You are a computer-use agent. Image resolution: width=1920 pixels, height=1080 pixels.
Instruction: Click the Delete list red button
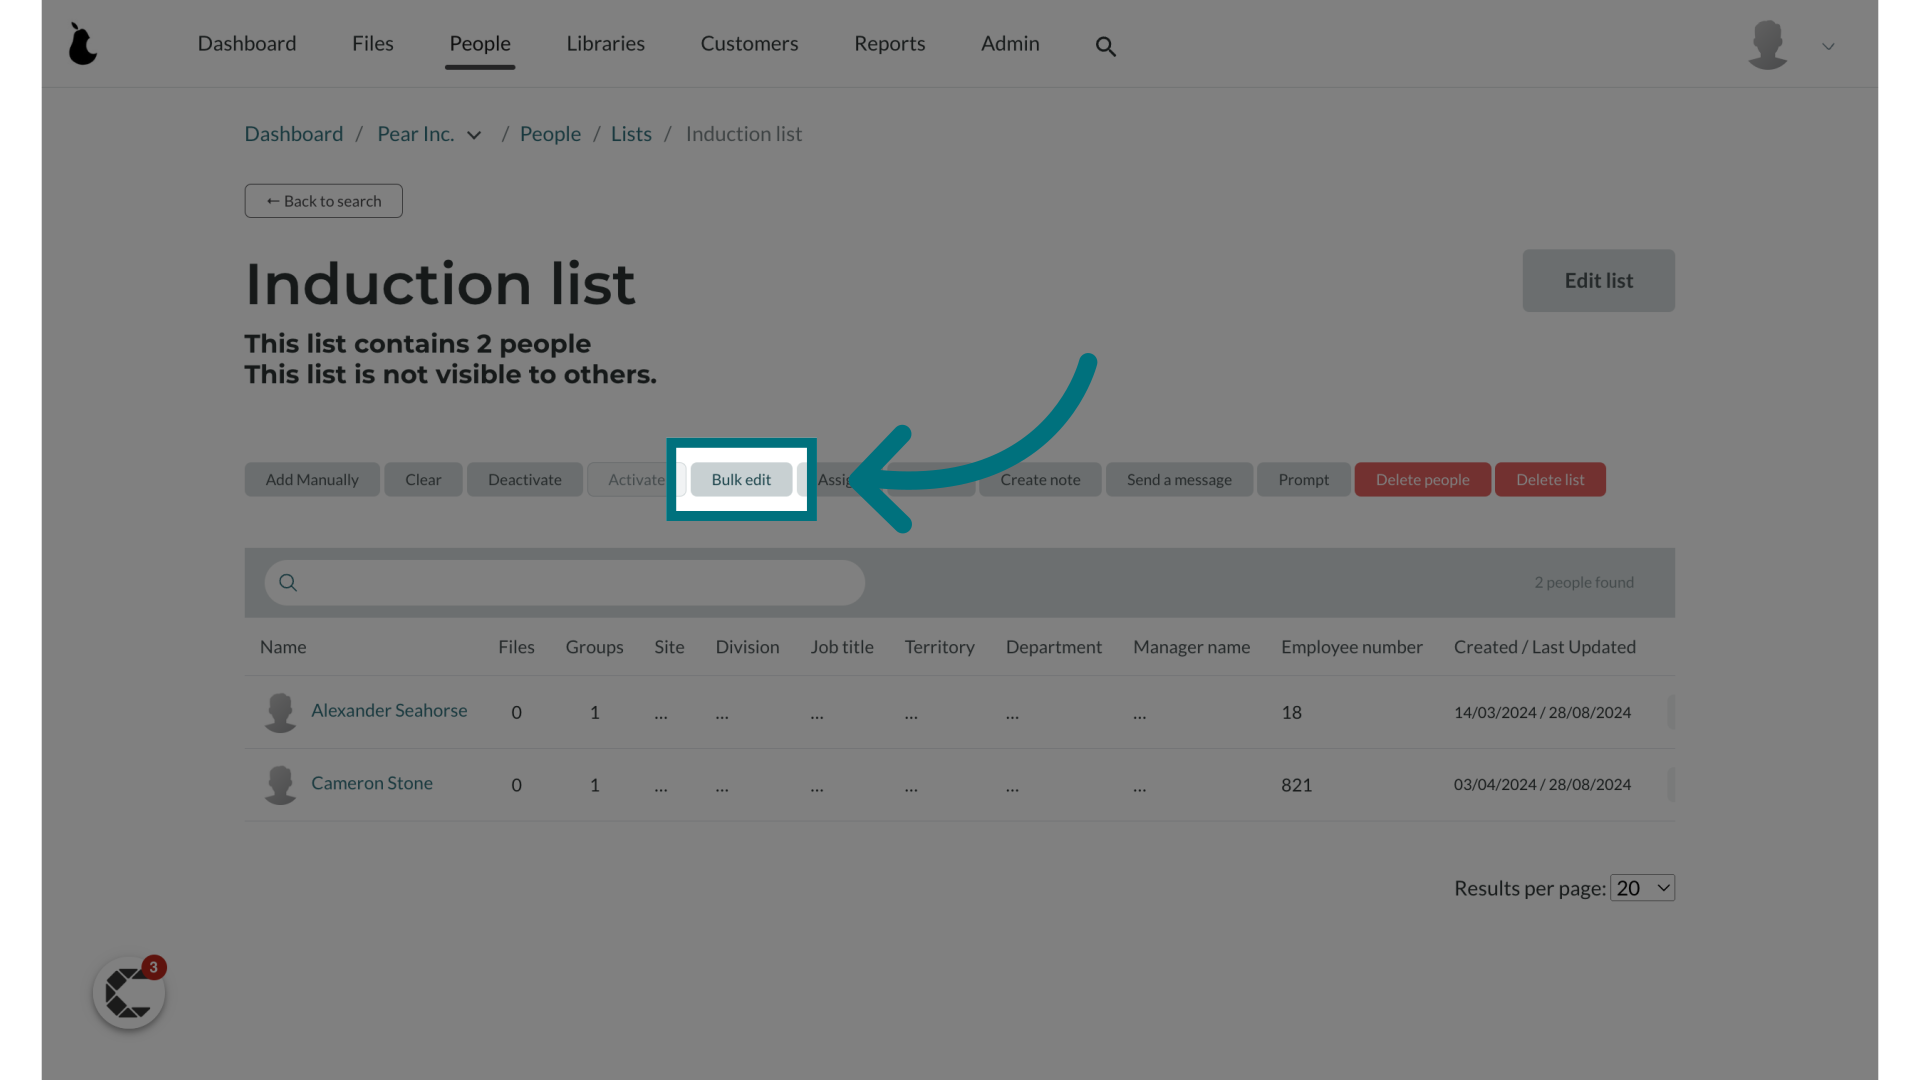pyautogui.click(x=1549, y=479)
